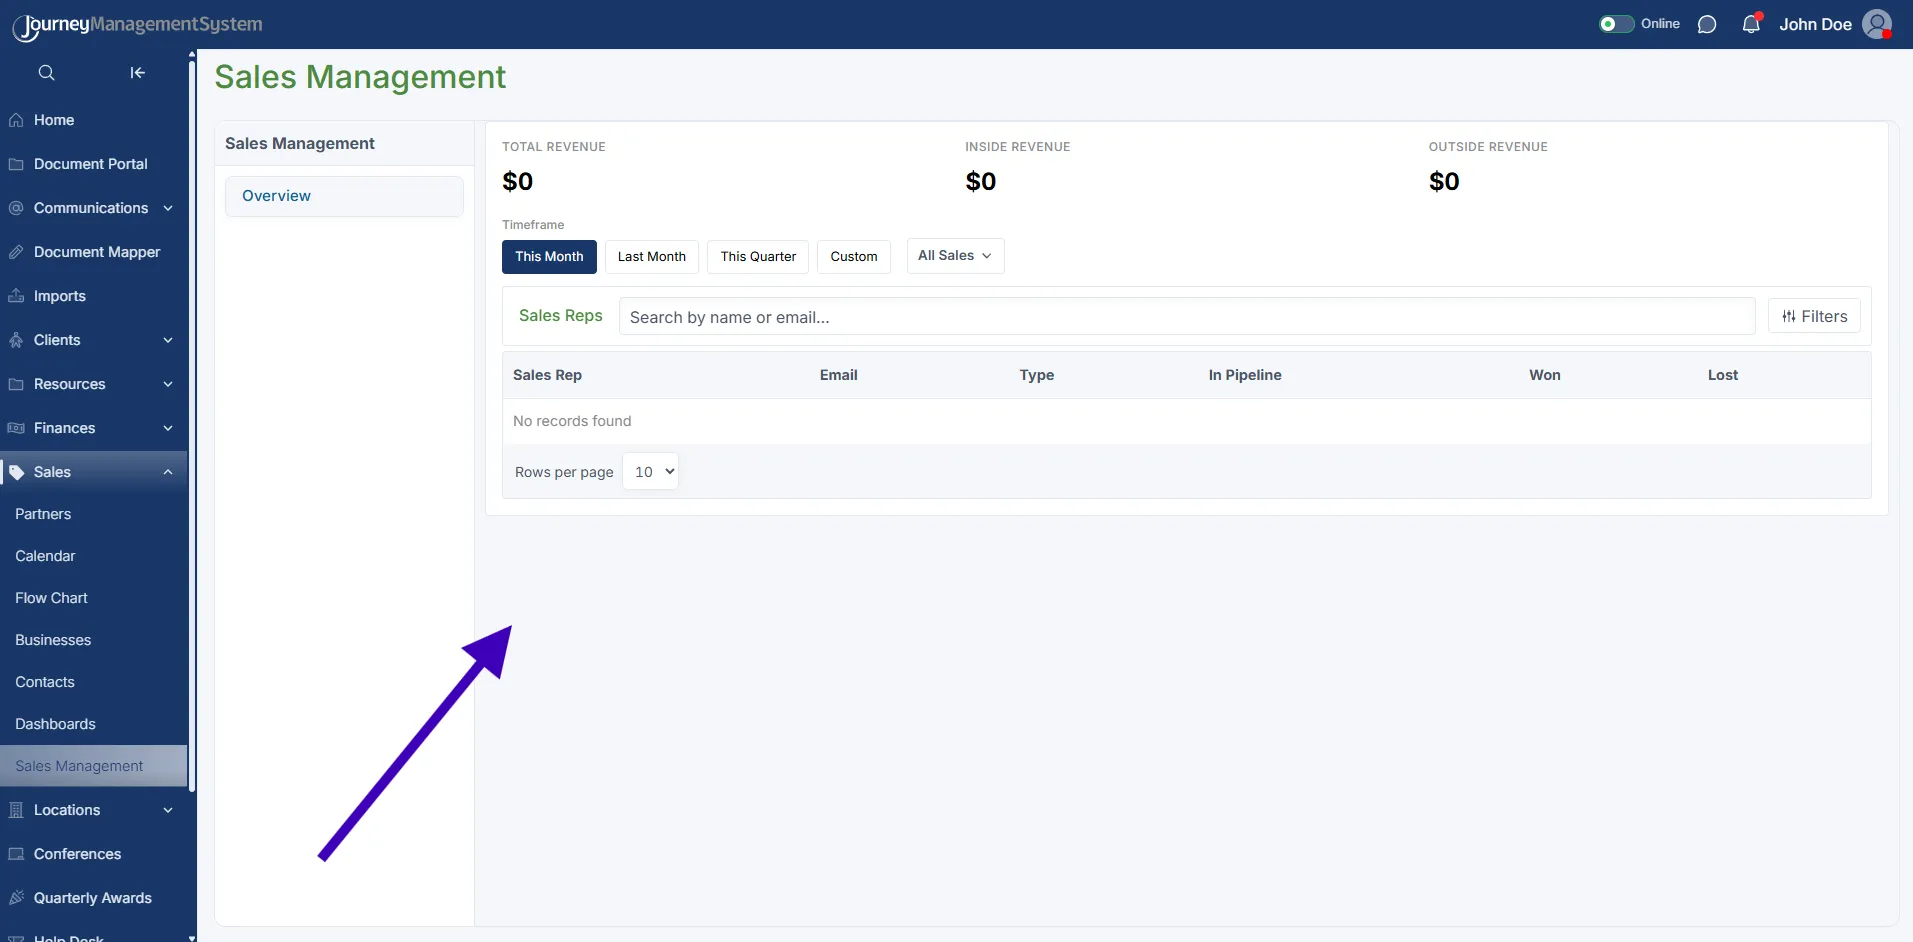Click the Document Mapper pencil icon
Screen dimensions: 1913x942
tap(16, 252)
